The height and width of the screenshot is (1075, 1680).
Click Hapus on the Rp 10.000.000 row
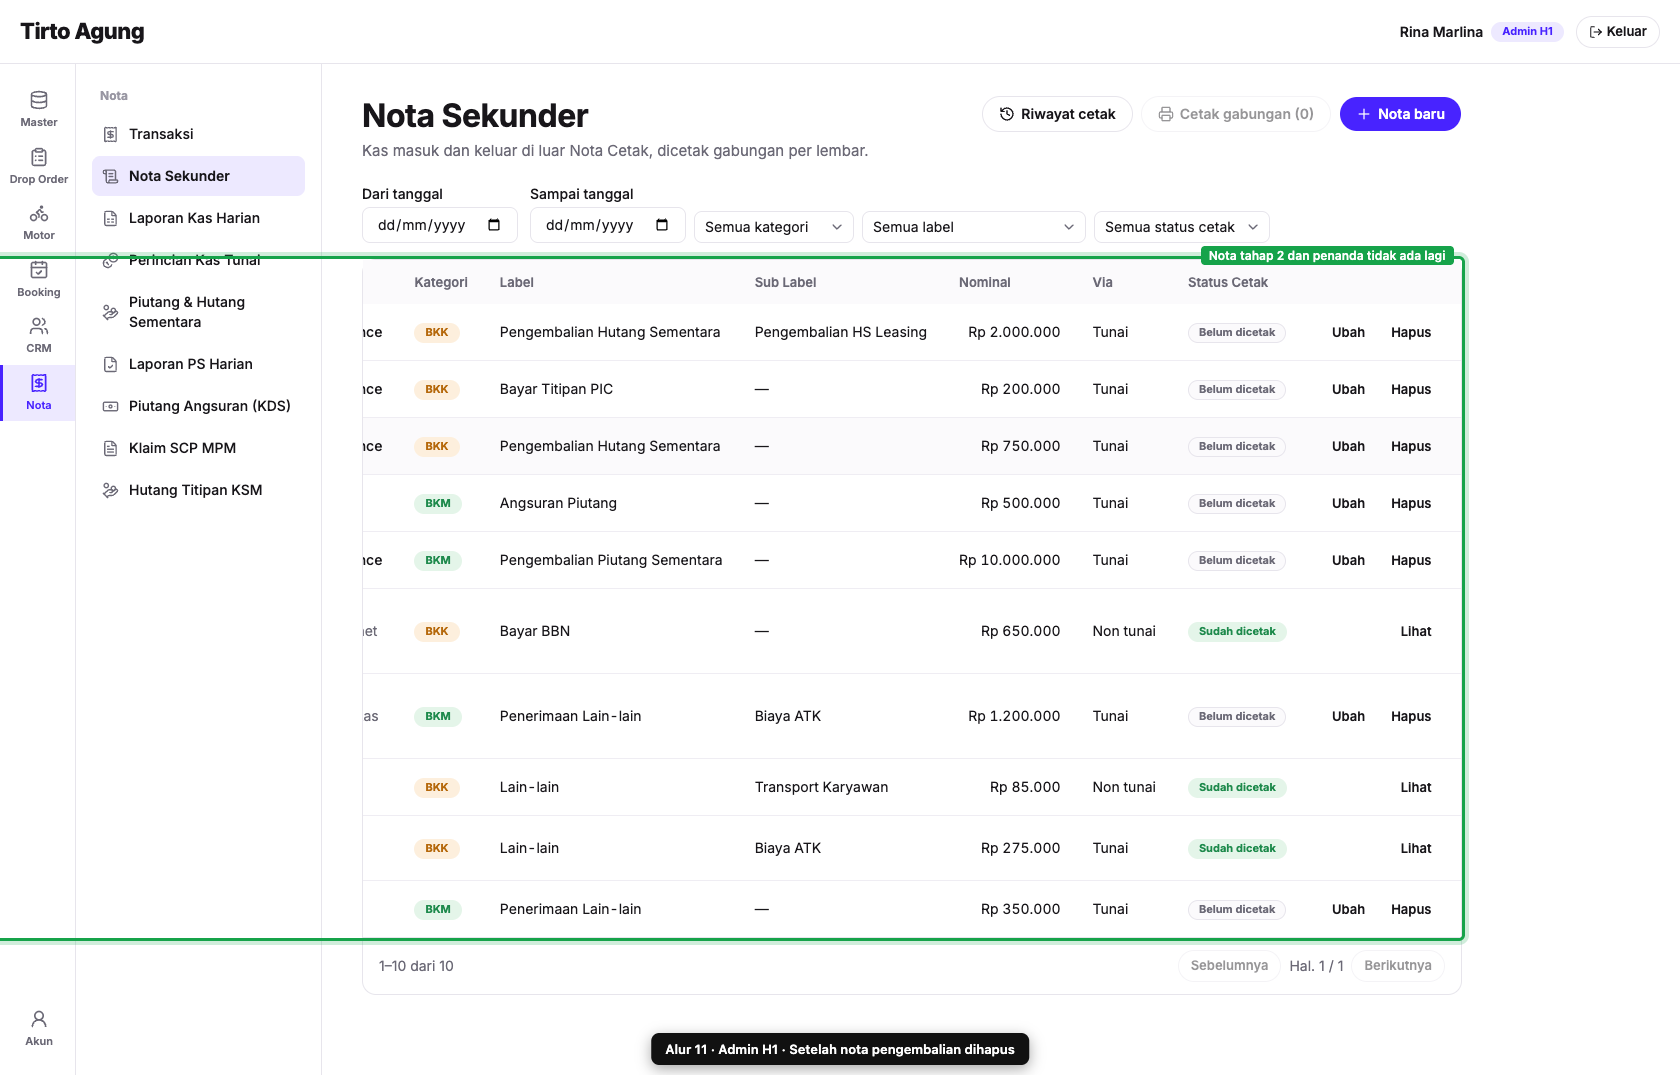tap(1411, 560)
